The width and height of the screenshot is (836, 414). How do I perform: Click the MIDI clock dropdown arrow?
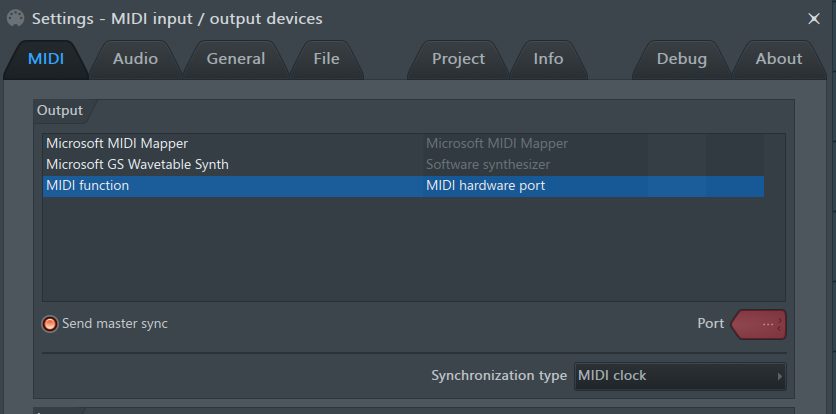tap(779, 376)
